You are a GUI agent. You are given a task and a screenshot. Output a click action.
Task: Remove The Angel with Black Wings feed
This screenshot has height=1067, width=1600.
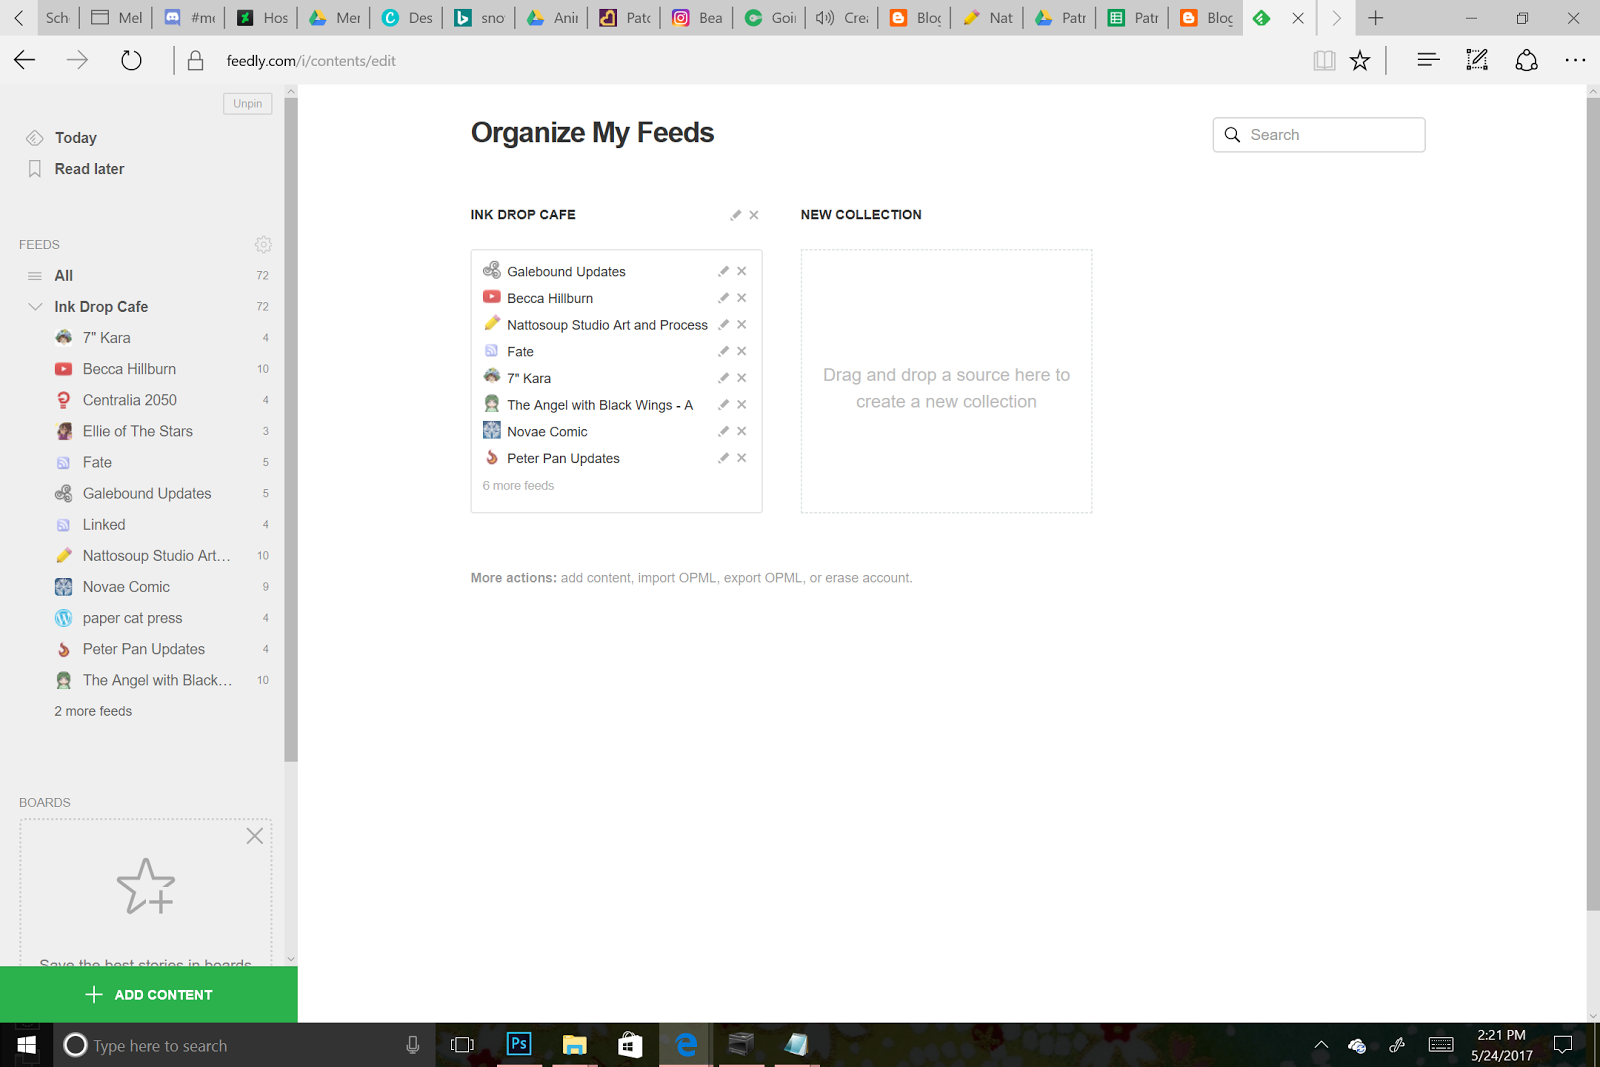742,405
